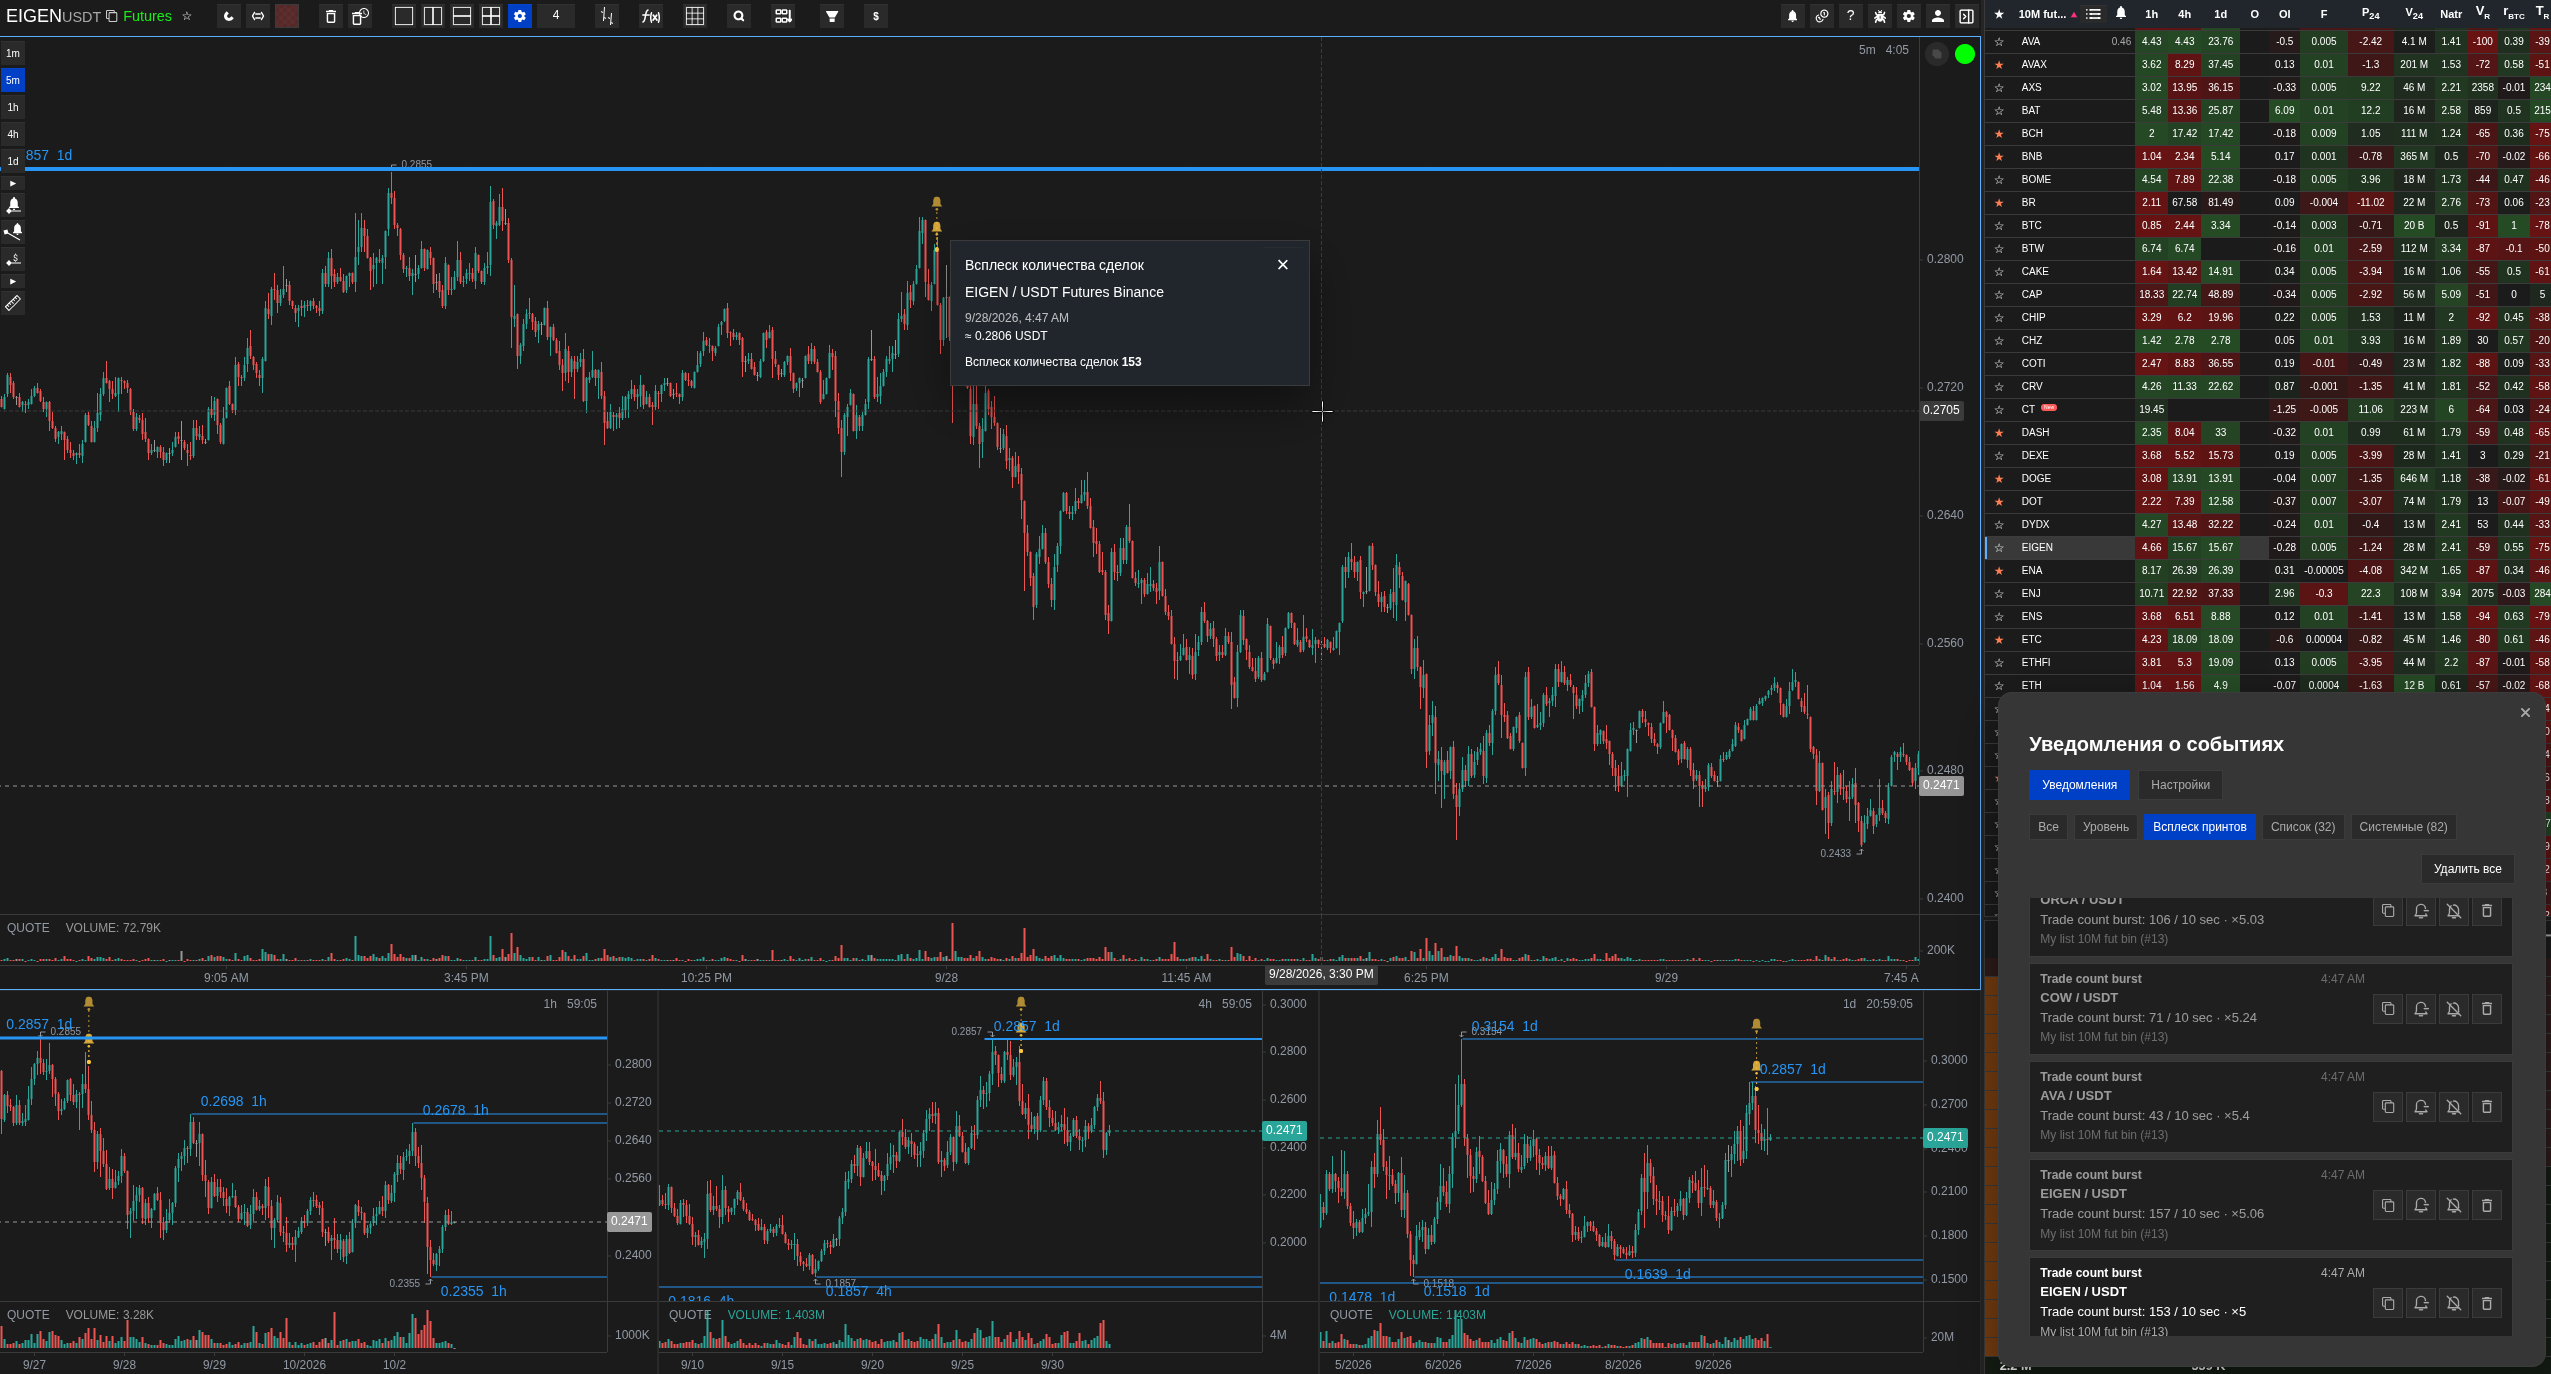The width and height of the screenshot is (2551, 1374).
Task: Toggle favorite star for EIGEN row
Action: coord(1999,548)
